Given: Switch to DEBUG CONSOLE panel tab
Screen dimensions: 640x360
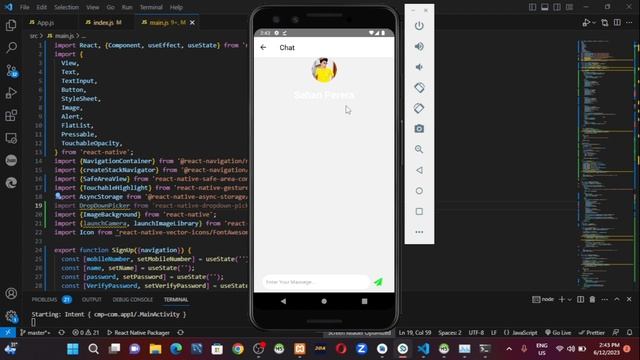Looking at the screenshot, I should pyautogui.click(x=132, y=299).
